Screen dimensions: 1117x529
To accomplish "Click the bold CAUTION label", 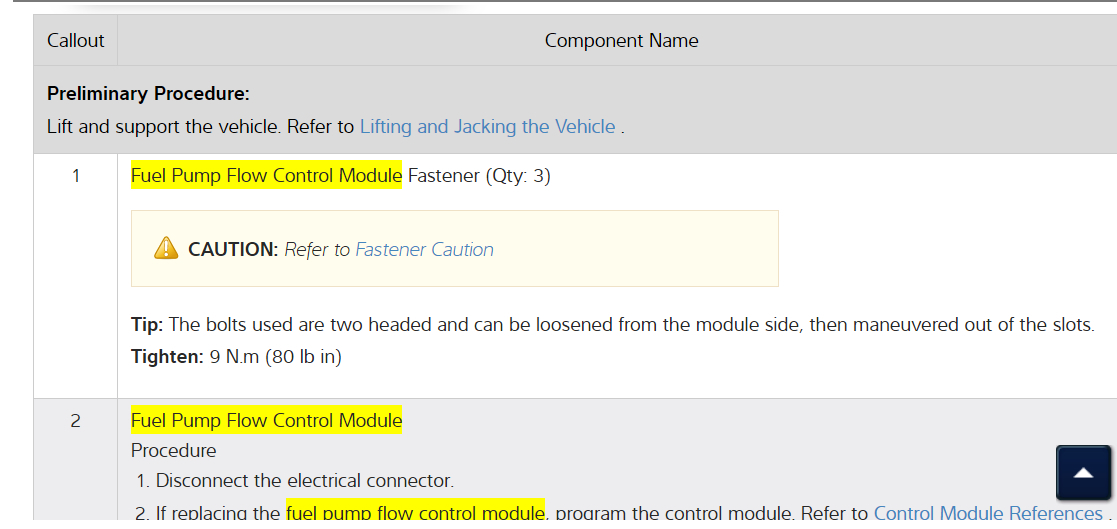I will (x=232, y=250).
